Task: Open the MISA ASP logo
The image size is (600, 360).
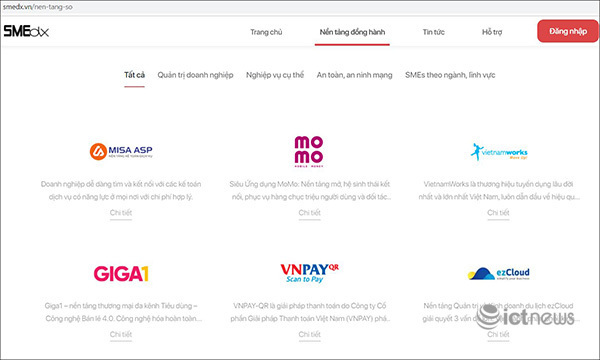Action: pos(121,151)
